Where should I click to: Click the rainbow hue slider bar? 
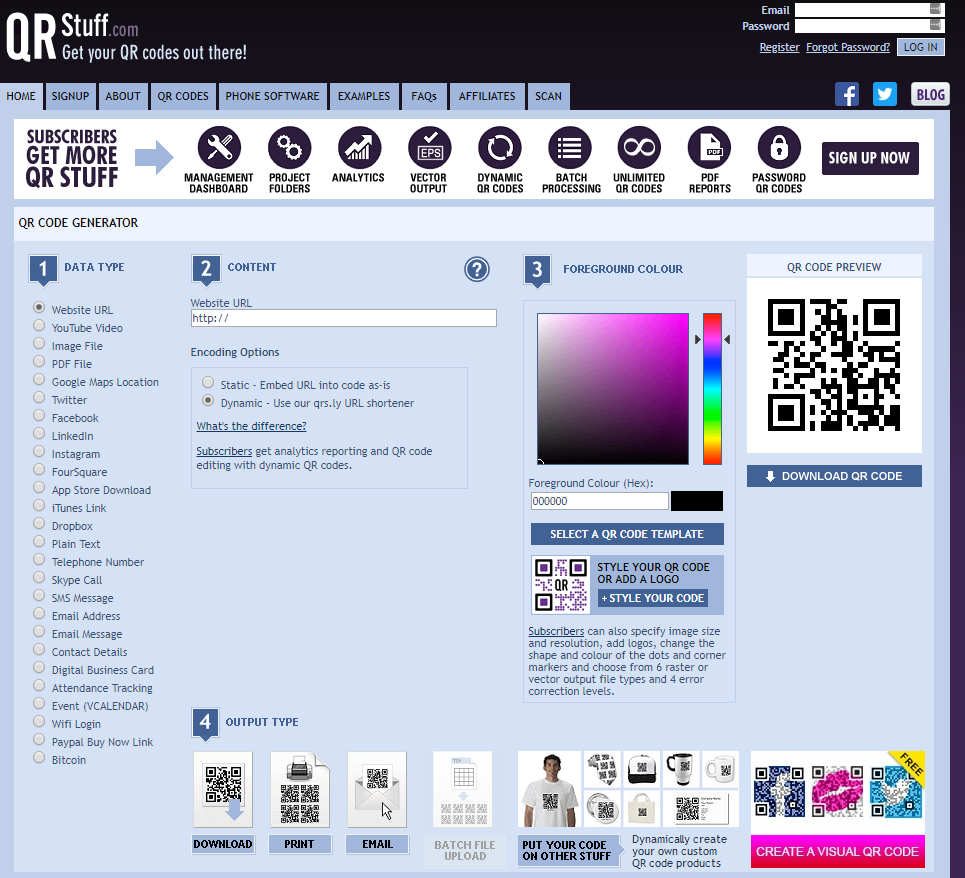(x=712, y=389)
